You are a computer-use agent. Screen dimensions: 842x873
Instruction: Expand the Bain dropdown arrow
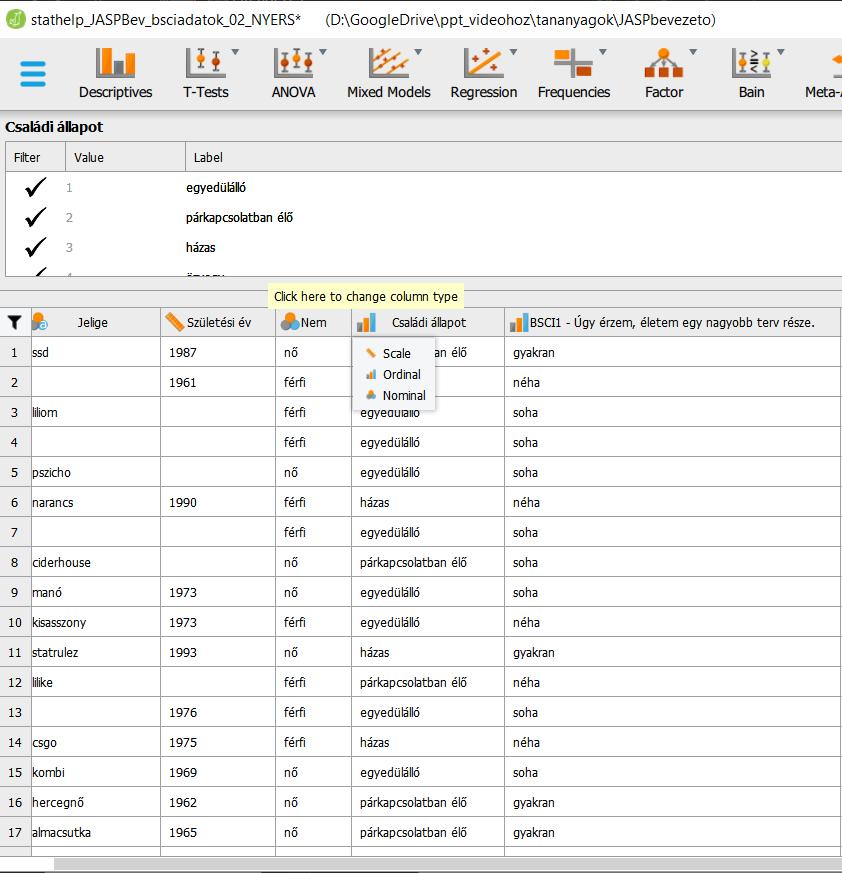(781, 52)
